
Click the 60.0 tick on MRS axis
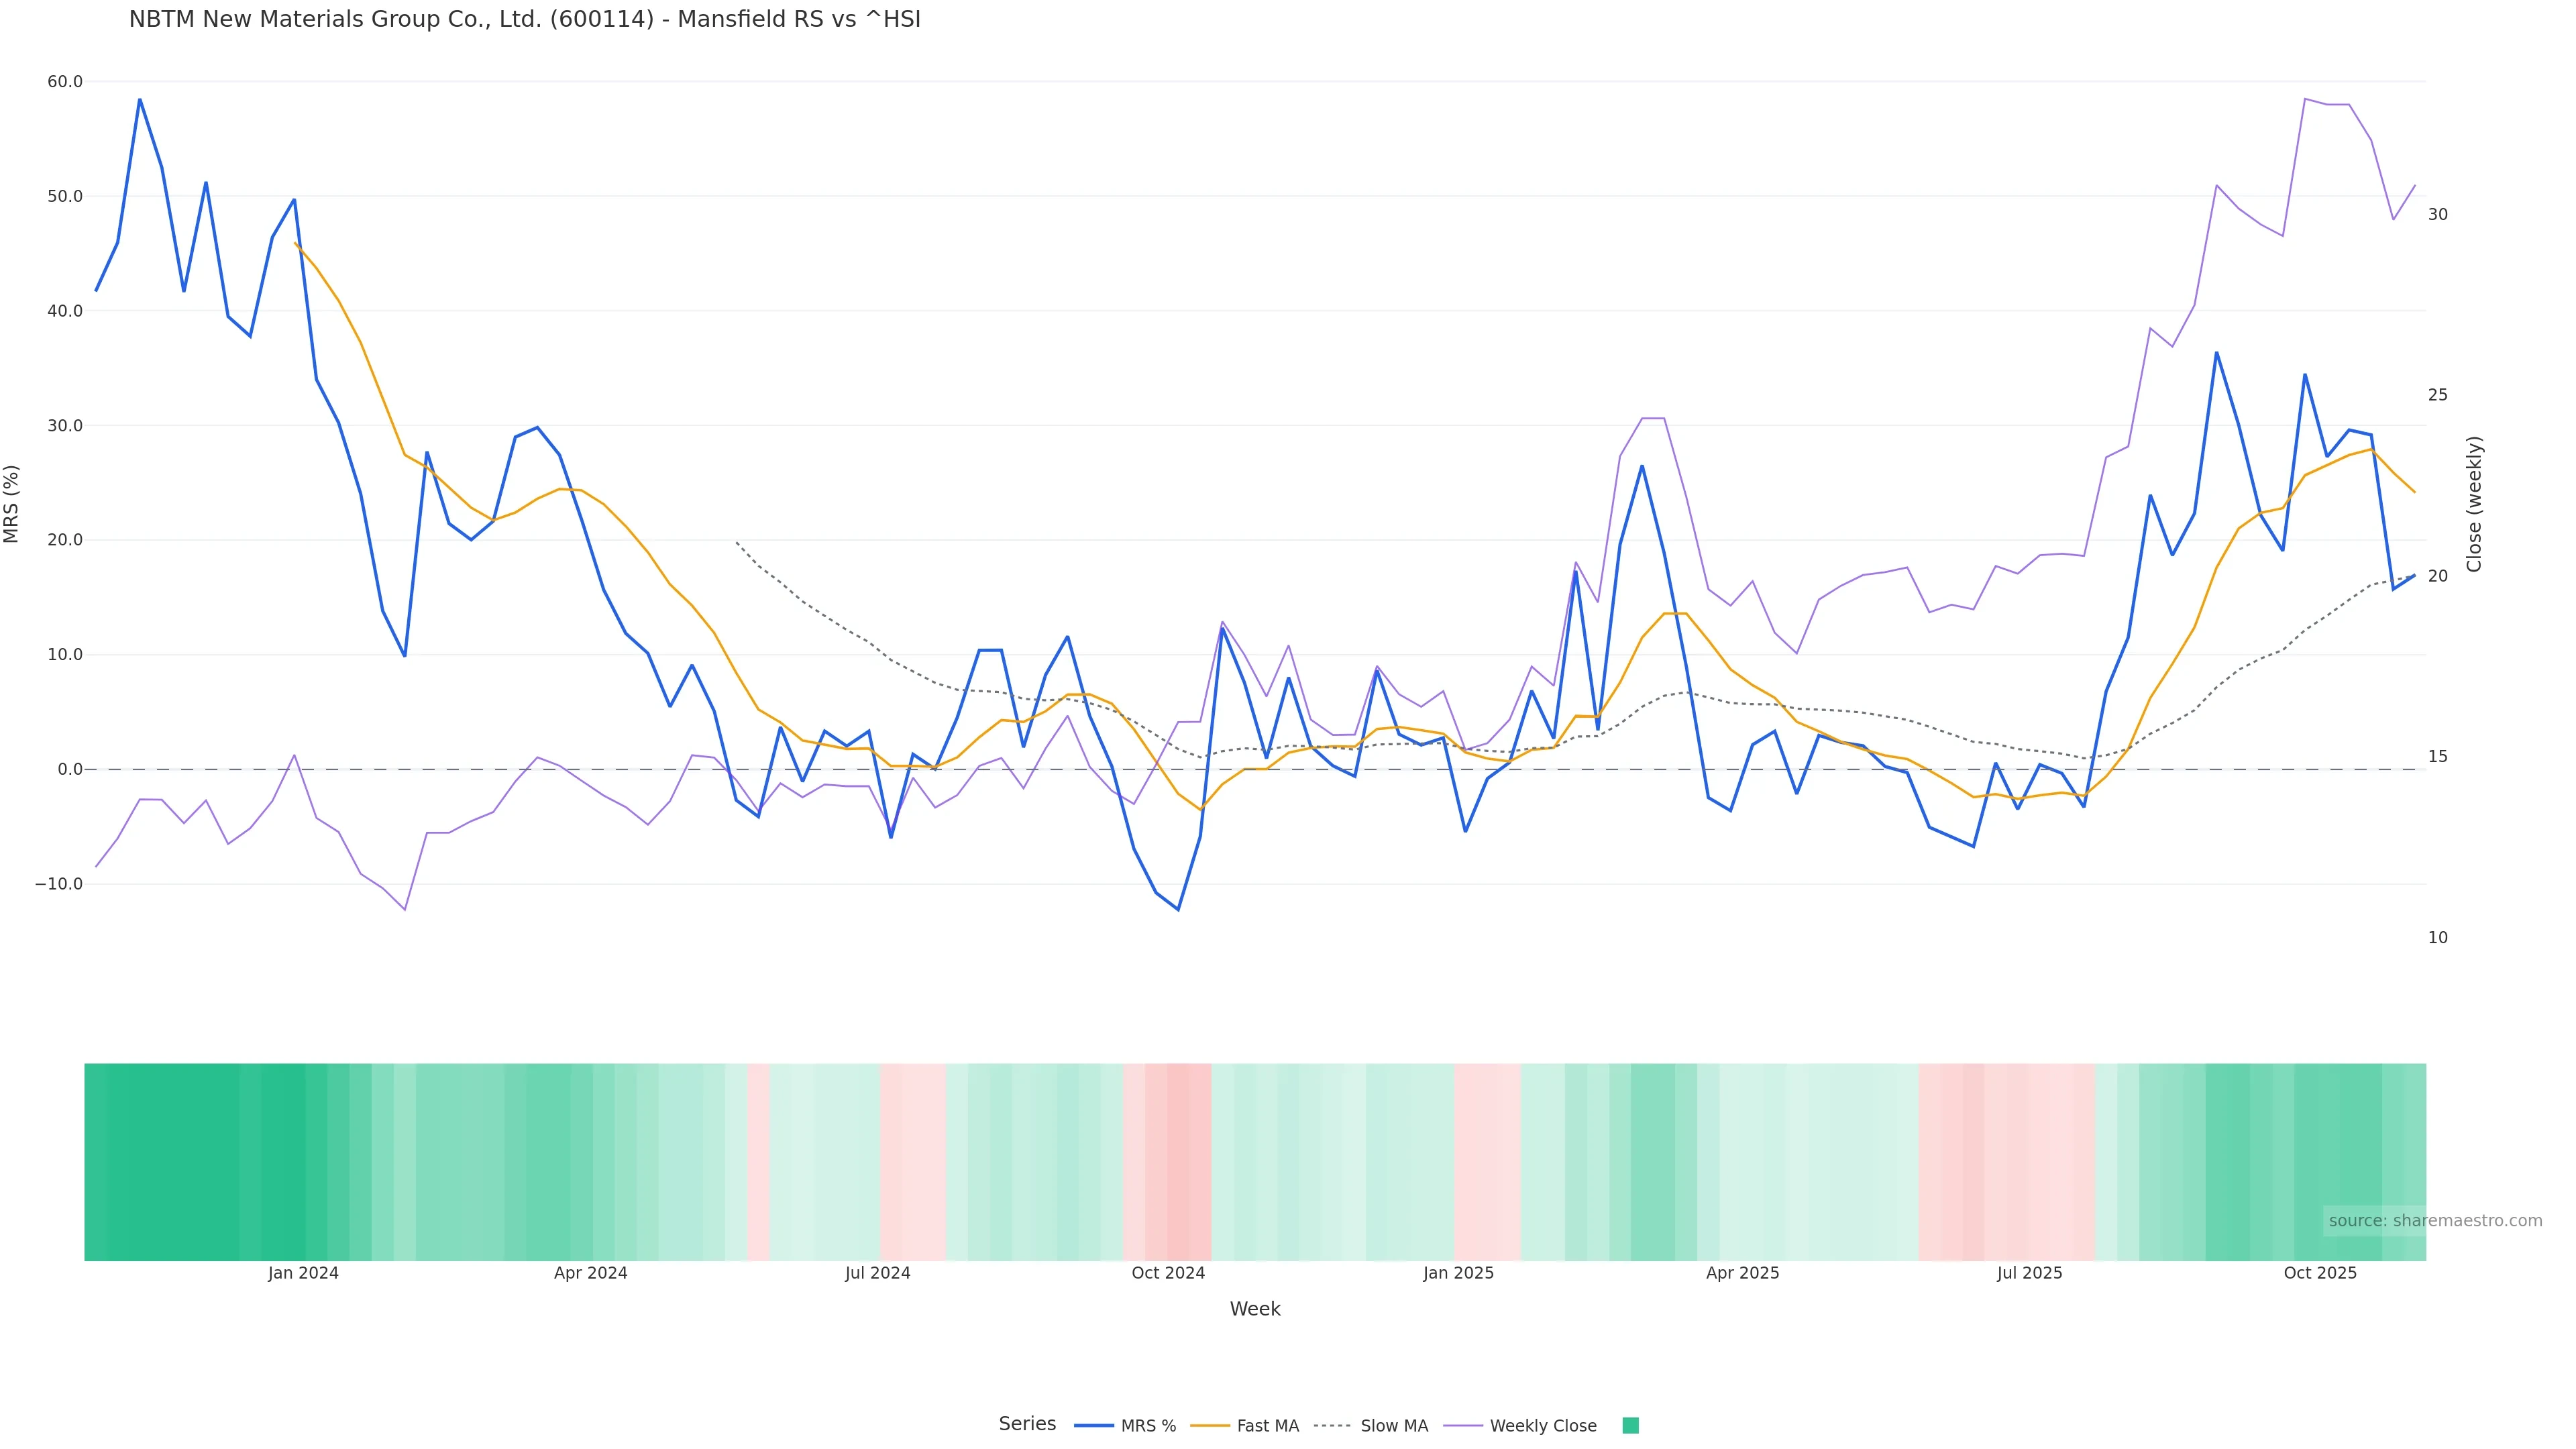click(65, 82)
